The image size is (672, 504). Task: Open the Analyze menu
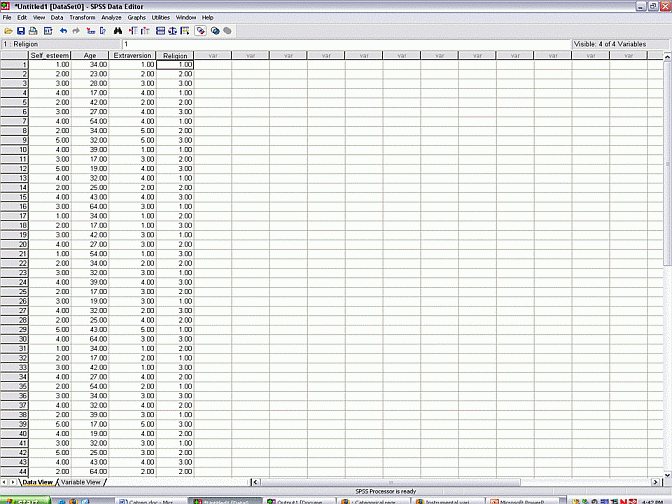111,18
